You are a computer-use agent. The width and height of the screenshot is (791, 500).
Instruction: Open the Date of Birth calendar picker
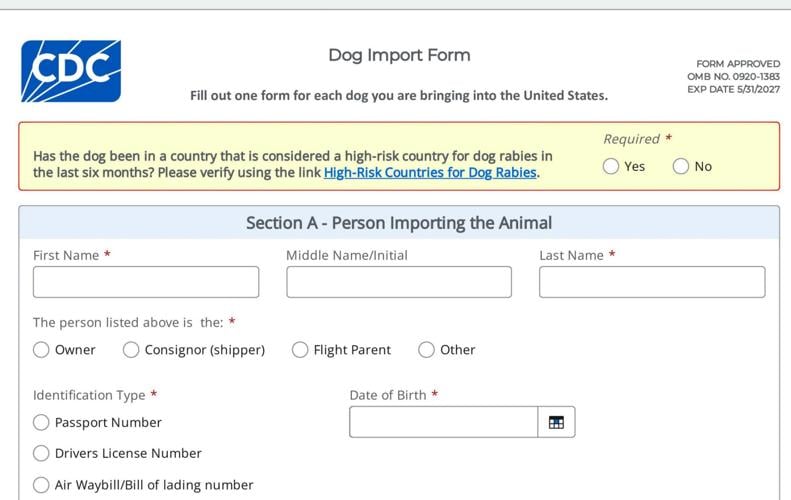tap(556, 422)
